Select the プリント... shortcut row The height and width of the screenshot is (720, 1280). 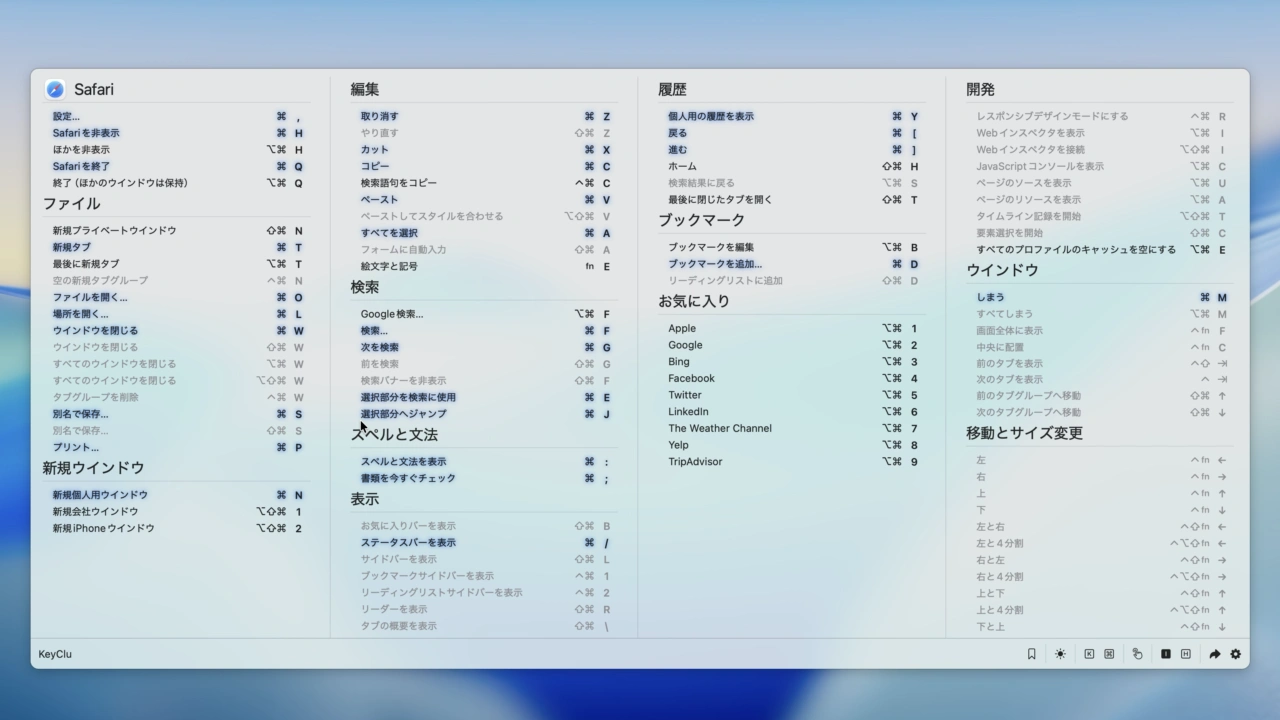coord(178,447)
